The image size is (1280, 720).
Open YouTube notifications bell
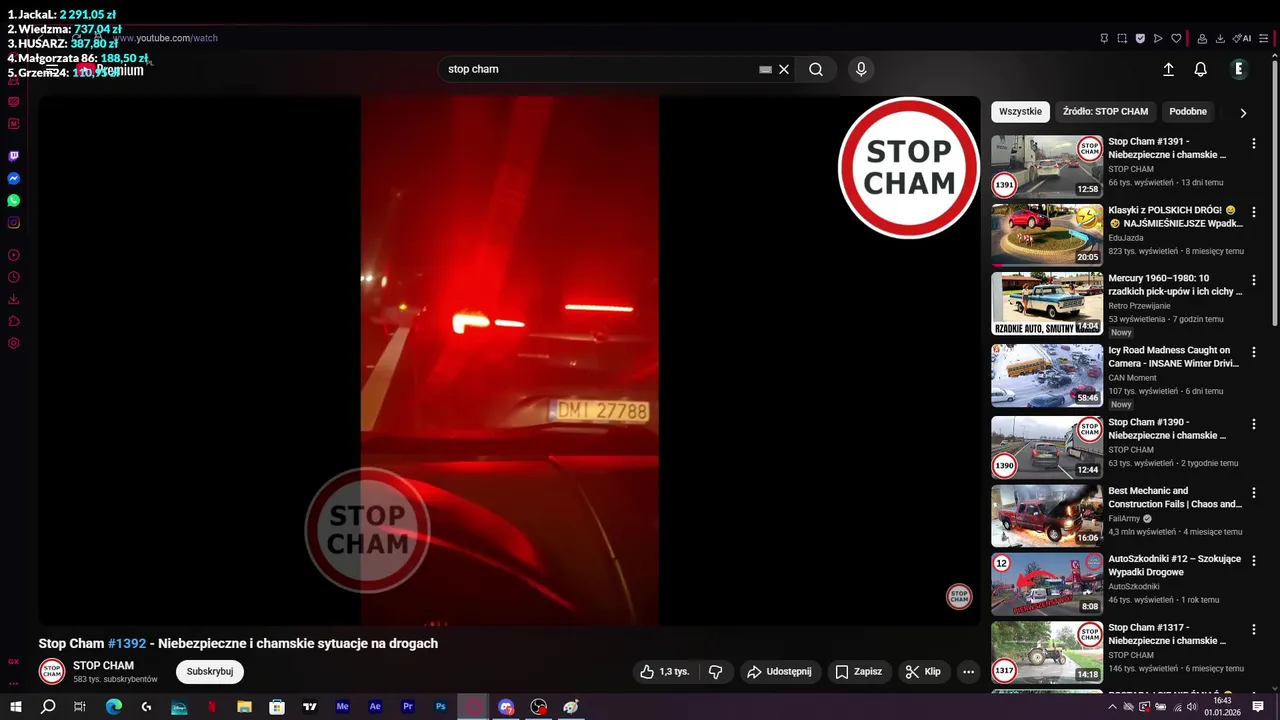click(1200, 69)
